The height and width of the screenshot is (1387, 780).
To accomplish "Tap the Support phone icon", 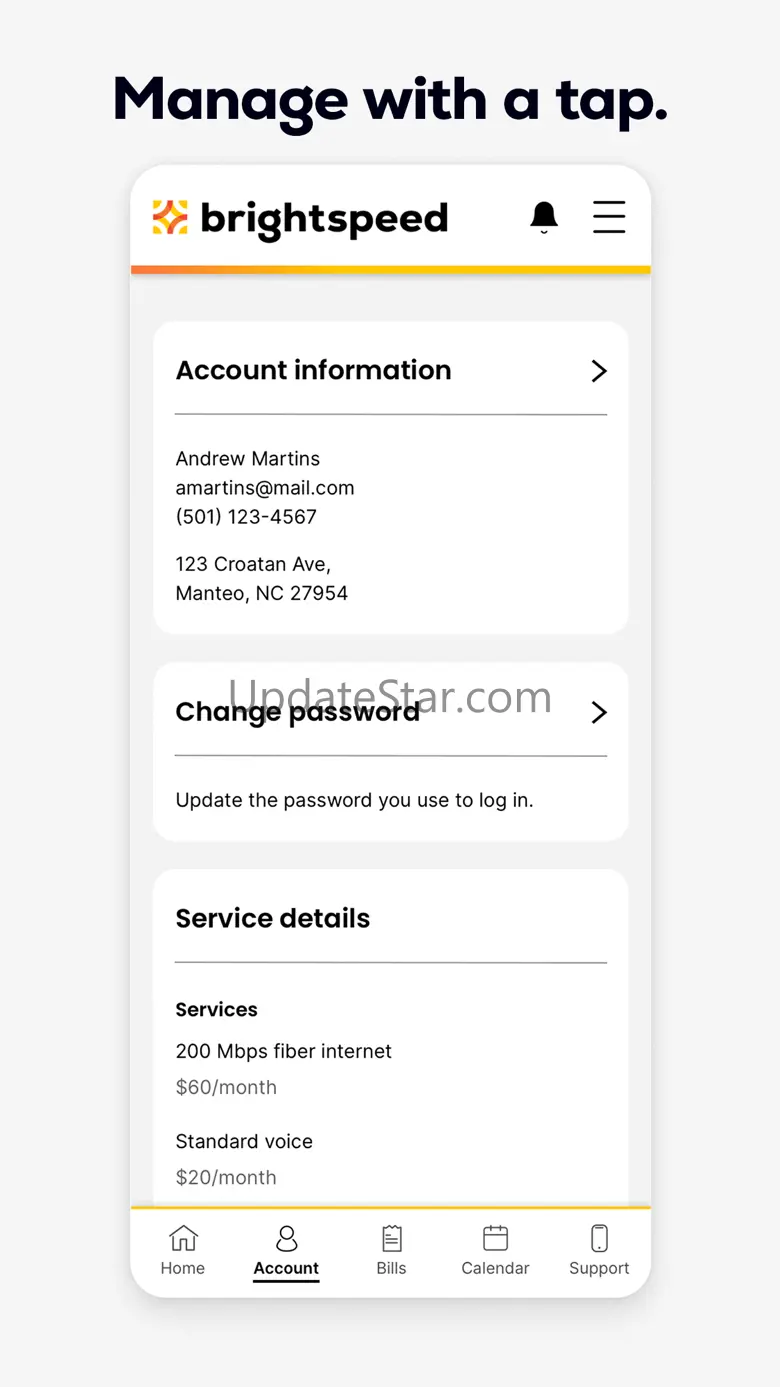I will click(x=599, y=1238).
